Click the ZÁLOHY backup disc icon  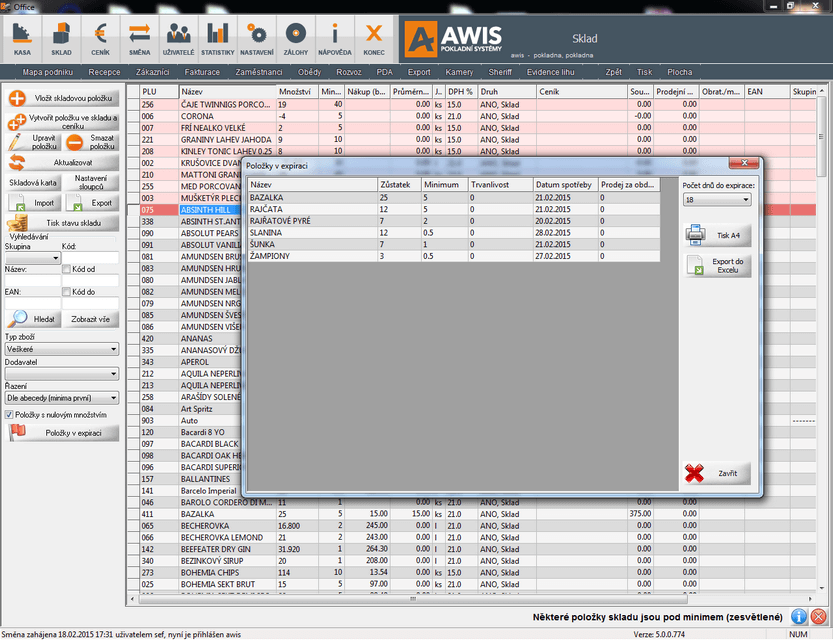pos(295,37)
